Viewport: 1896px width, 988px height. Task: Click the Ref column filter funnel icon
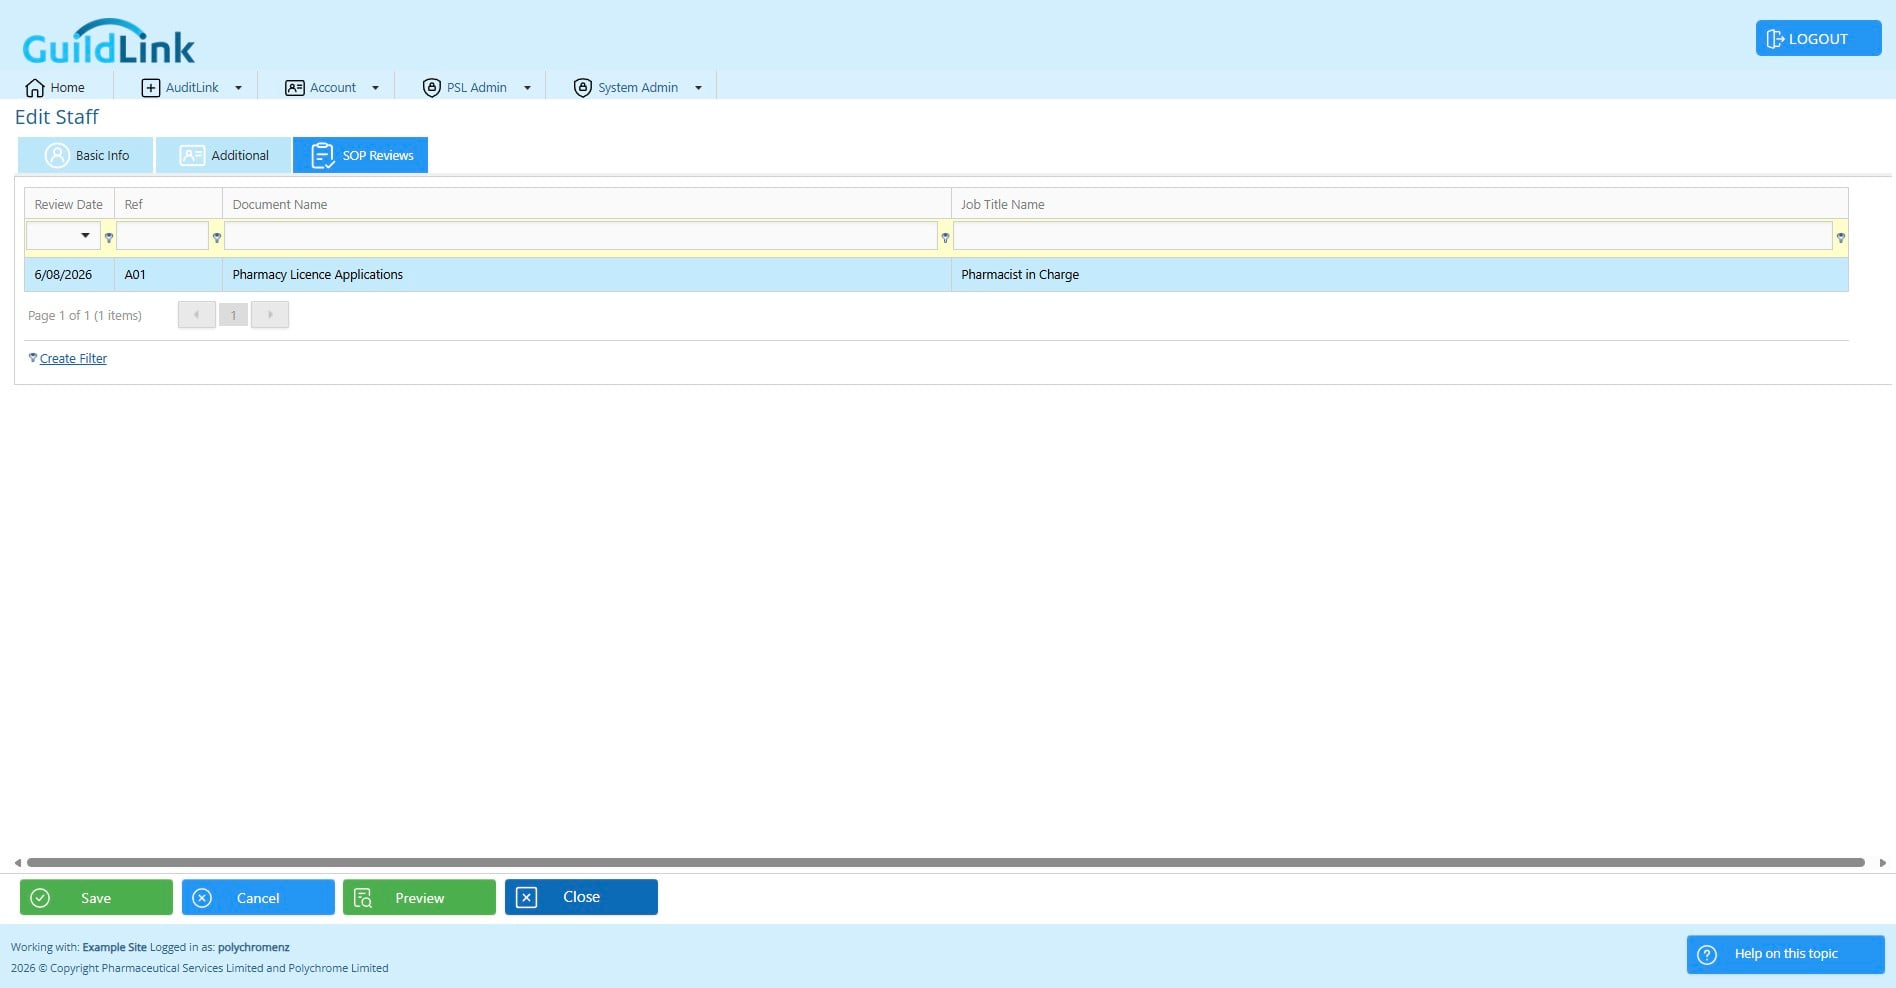pos(217,238)
